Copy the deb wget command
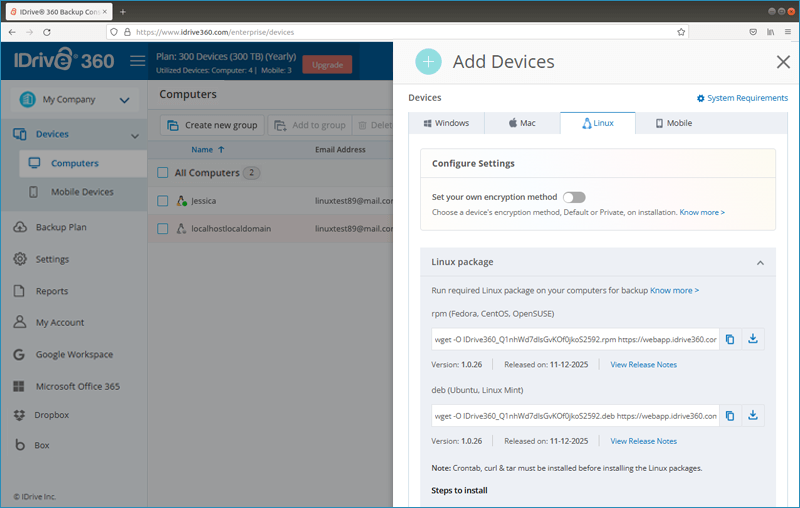Viewport: 800px width, 508px height. tap(730, 415)
